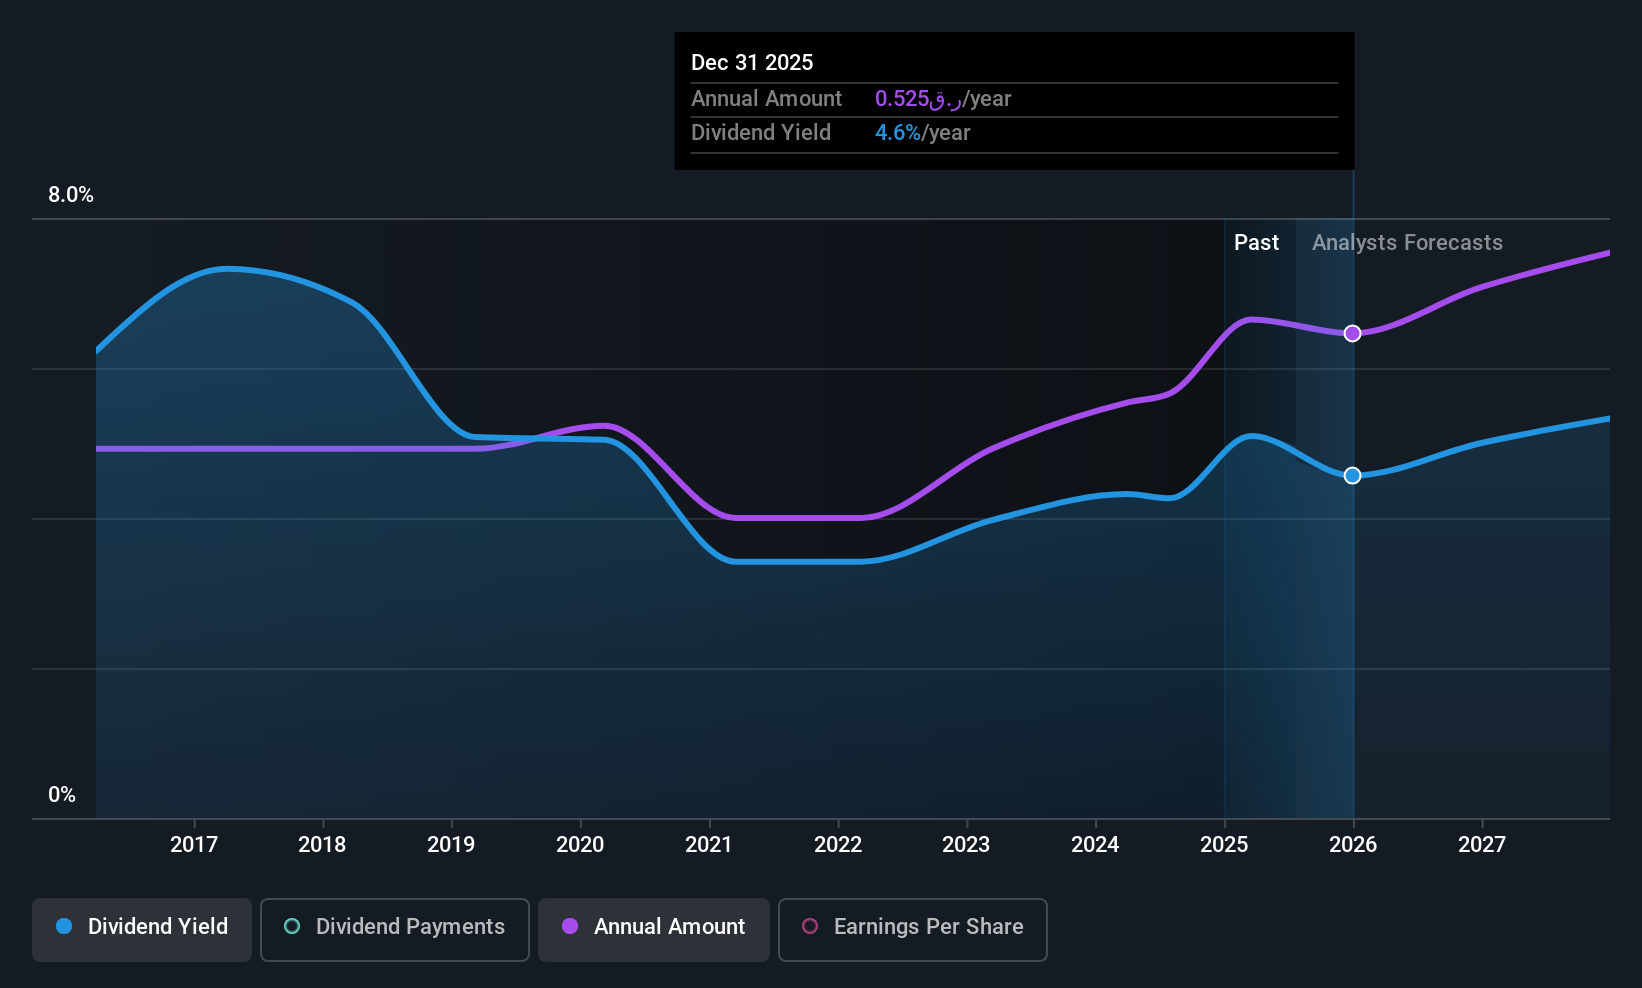1642x988 pixels.
Task: Click the 2020 axis label
Action: click(580, 845)
